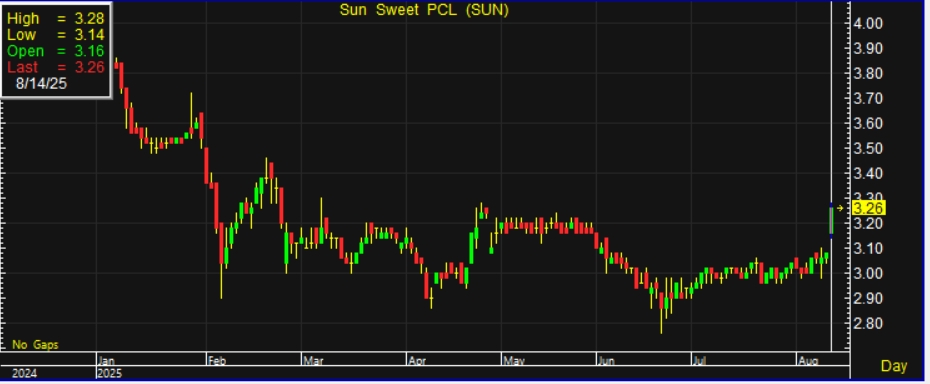Click the latest green candlestick at 3.26
The width and height of the screenshot is (930, 384).
click(832, 221)
